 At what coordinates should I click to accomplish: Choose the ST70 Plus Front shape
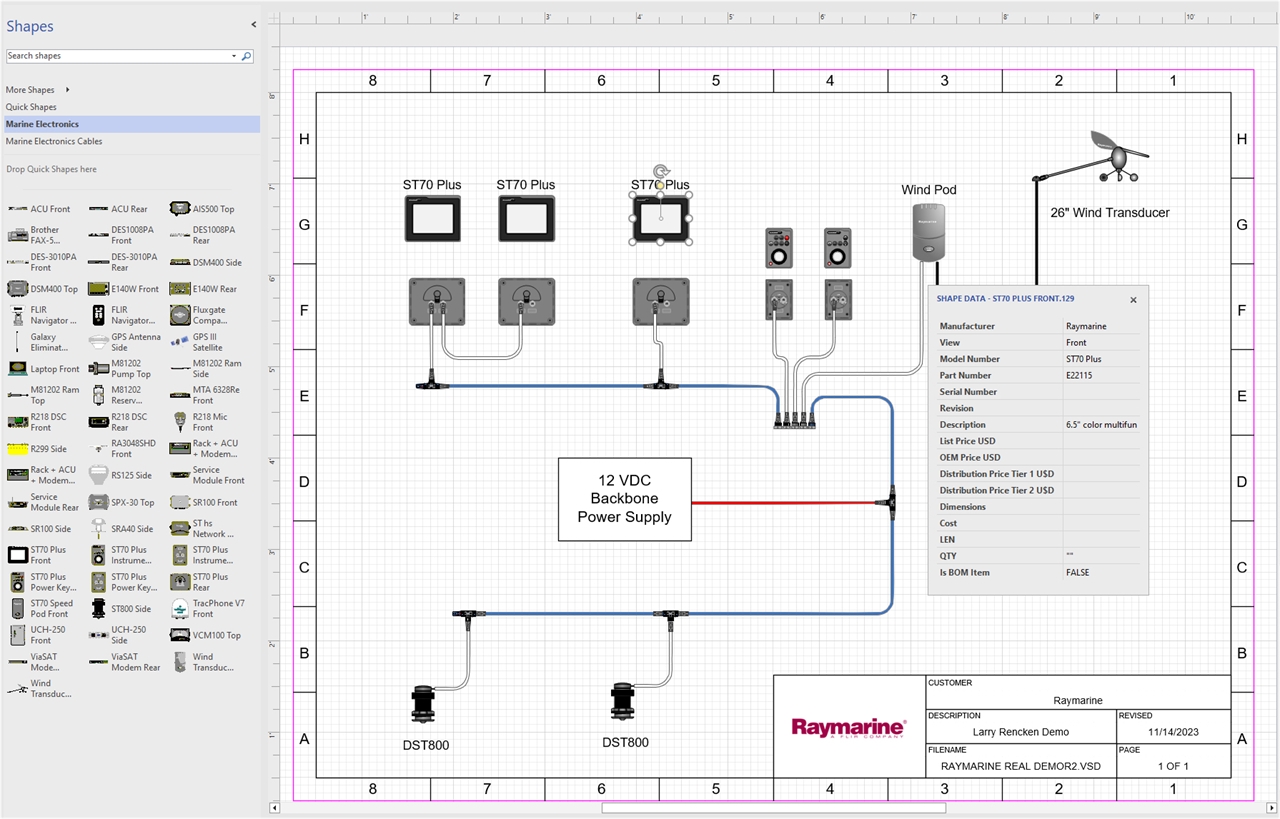pos(37,555)
